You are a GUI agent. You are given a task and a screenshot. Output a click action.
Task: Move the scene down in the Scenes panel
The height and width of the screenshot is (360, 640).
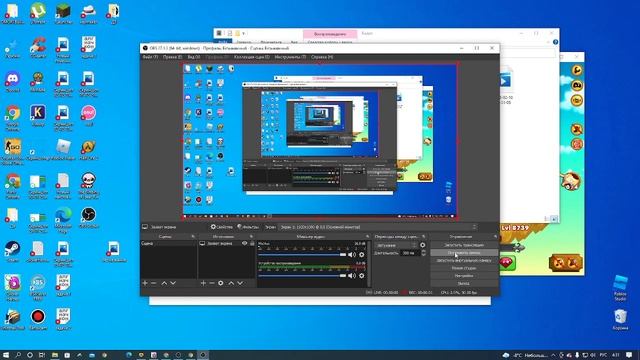pos(173,283)
